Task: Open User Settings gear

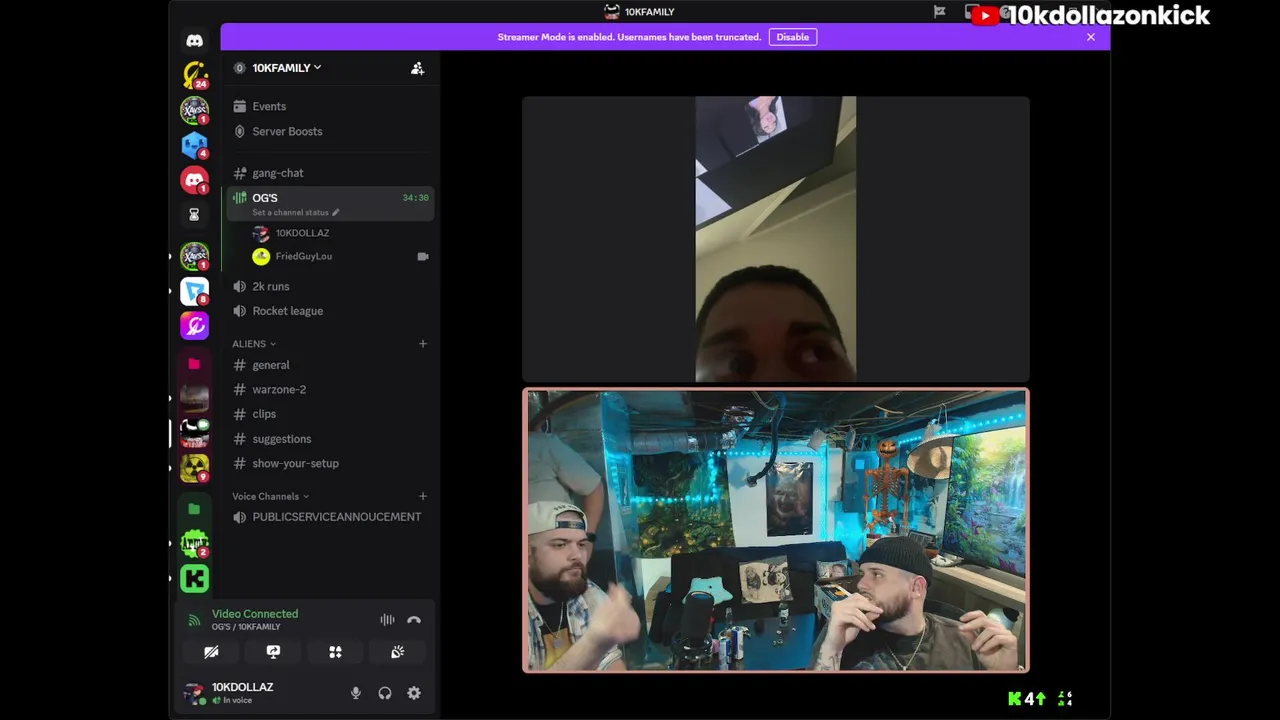Action: 414,693
